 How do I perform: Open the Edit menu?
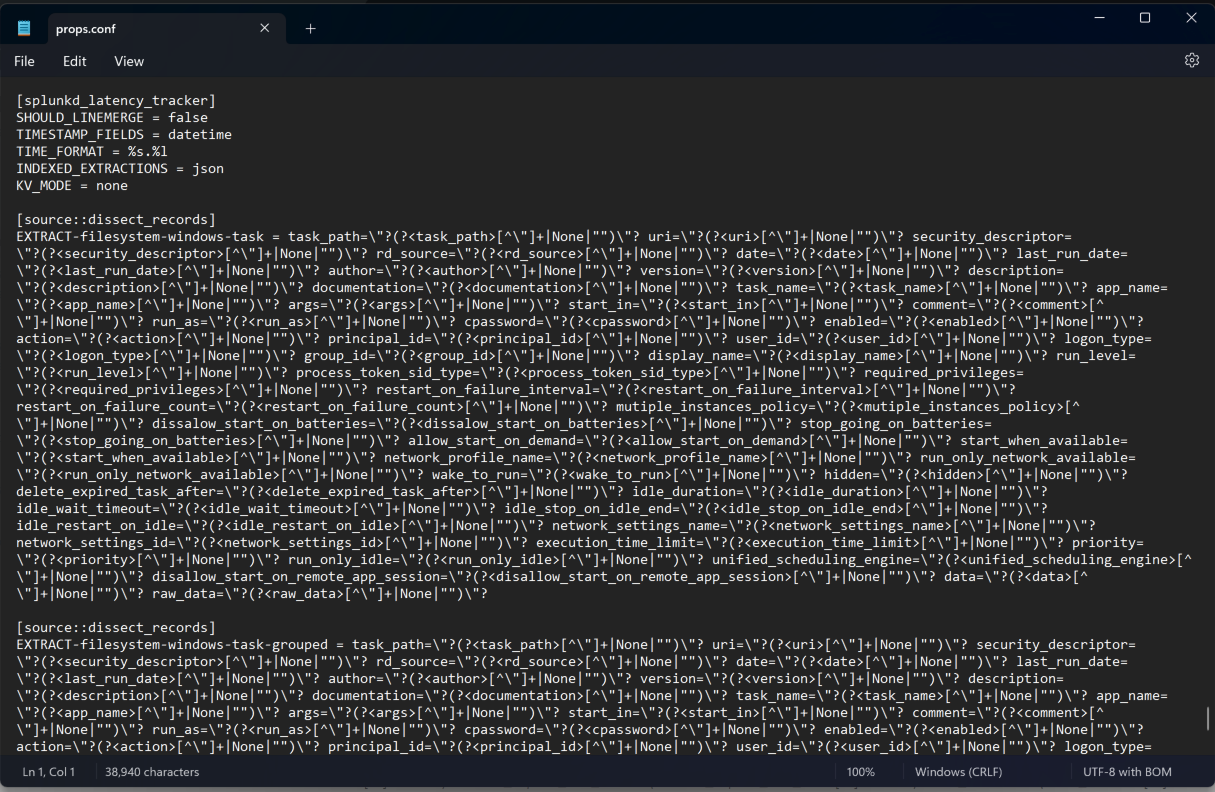coord(74,61)
